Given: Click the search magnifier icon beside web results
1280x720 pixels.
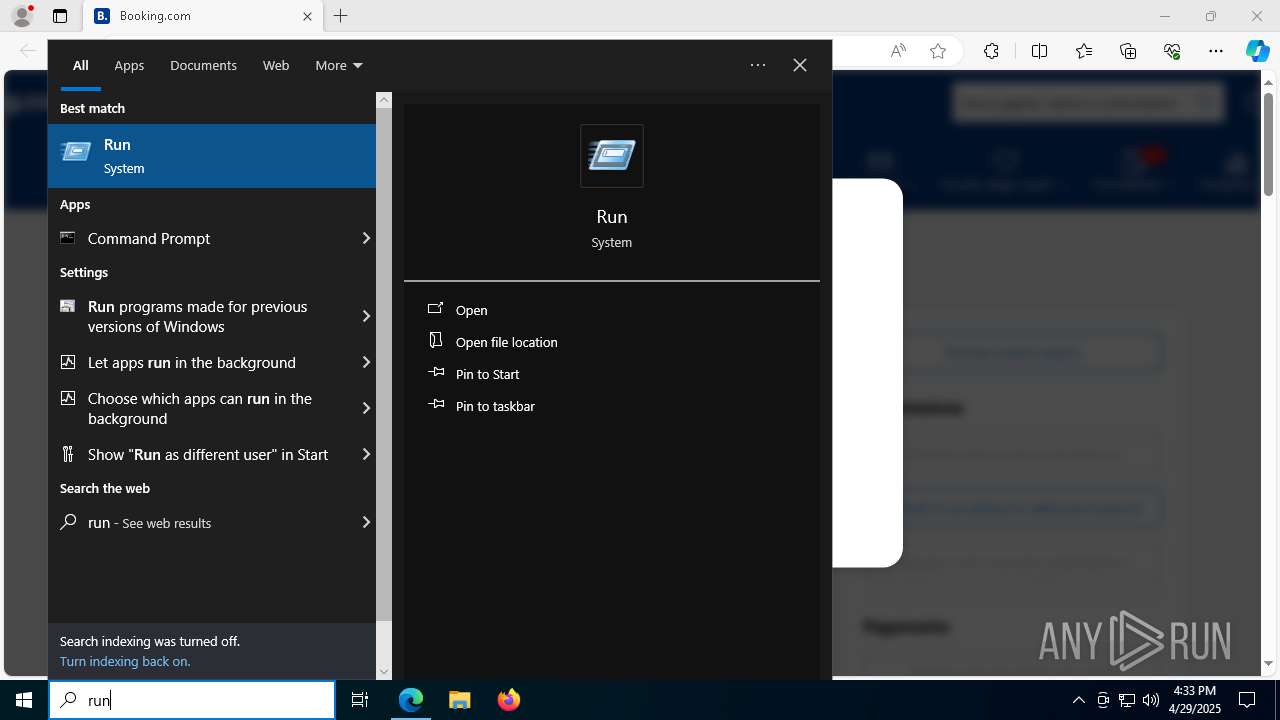Looking at the screenshot, I should coord(68,522).
